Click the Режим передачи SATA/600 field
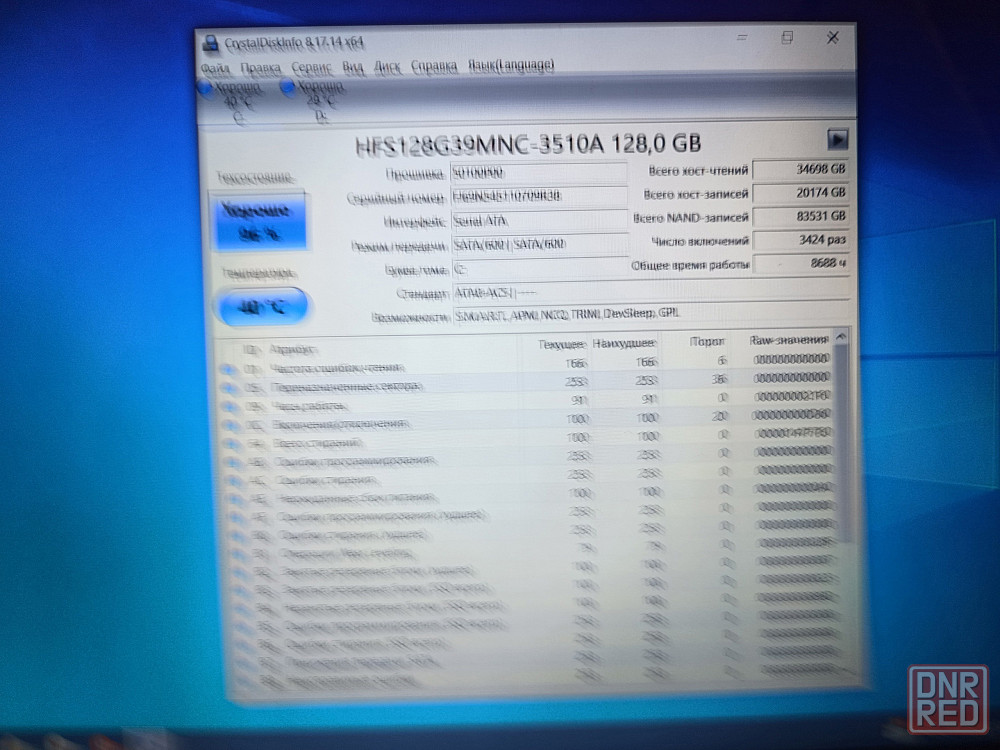Screen dimensions: 1000x750 [x=539, y=244]
